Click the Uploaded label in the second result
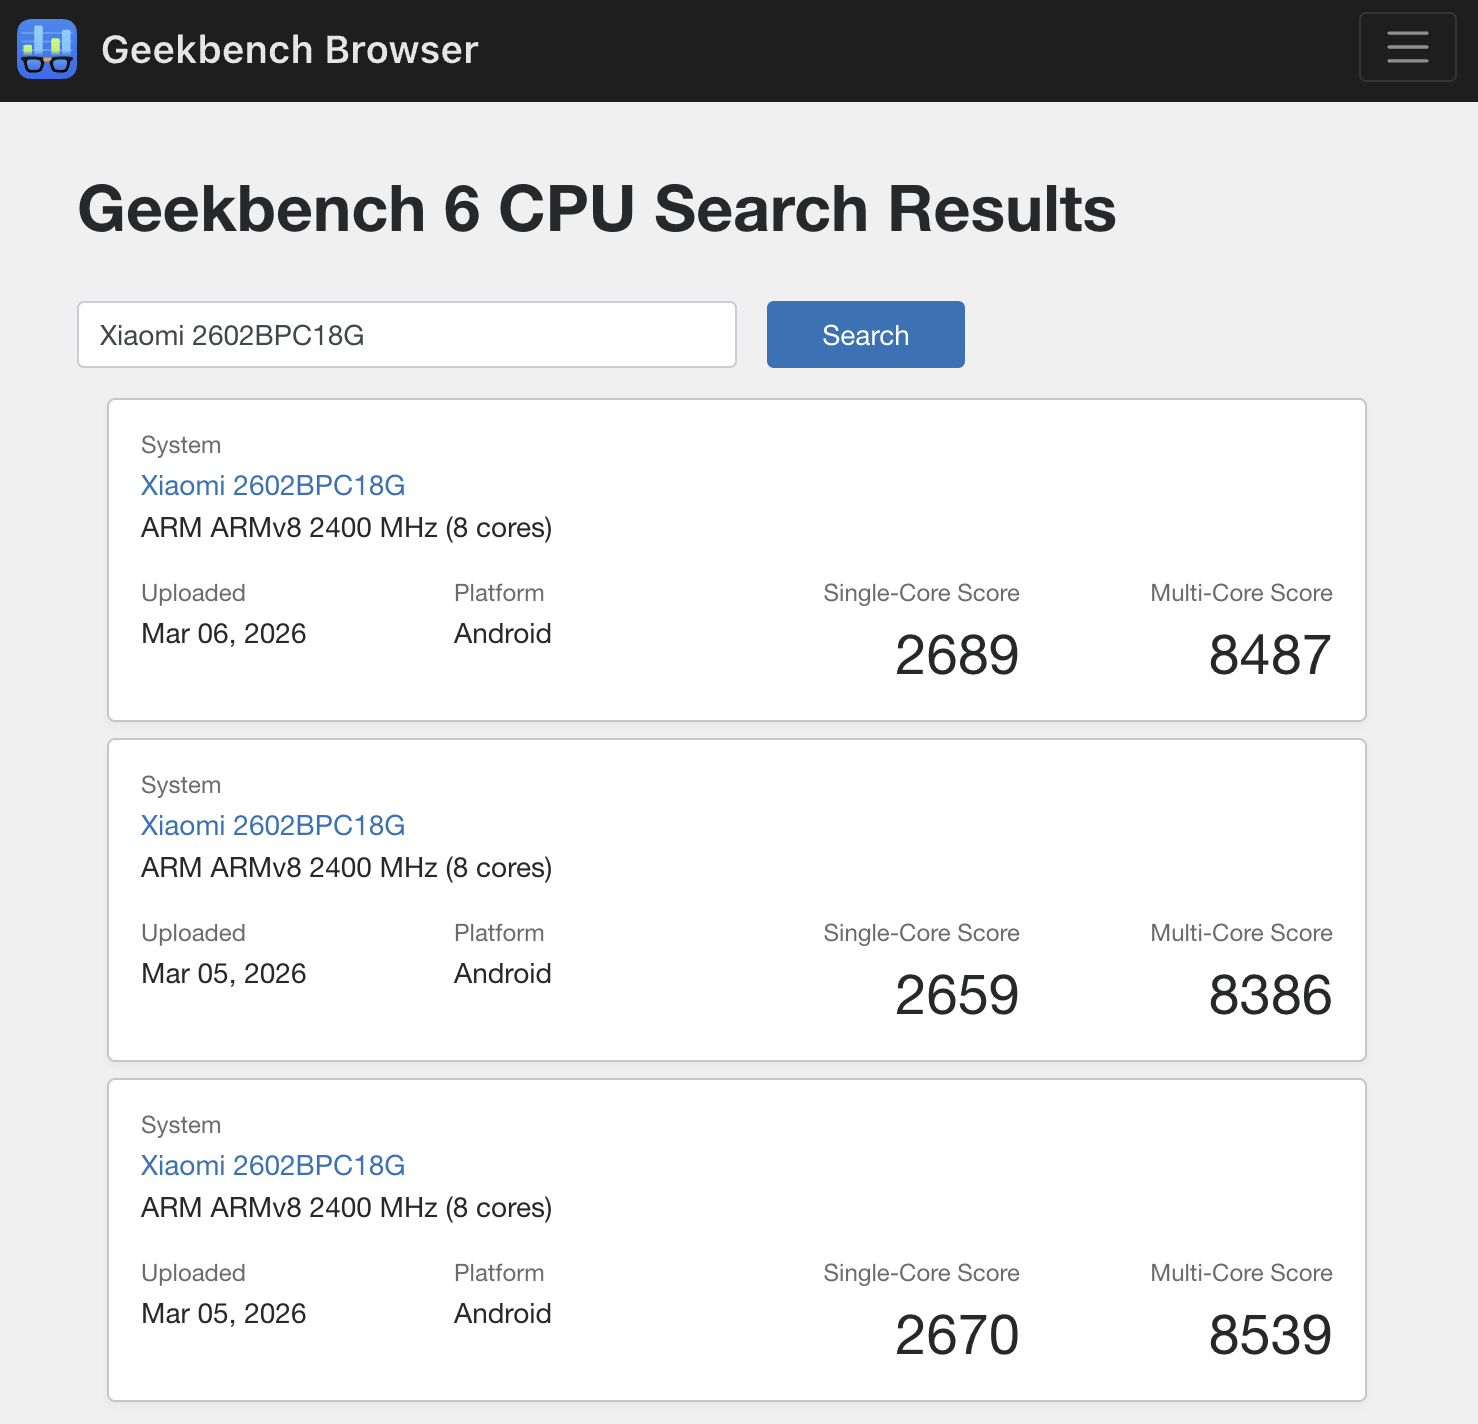 (x=193, y=933)
